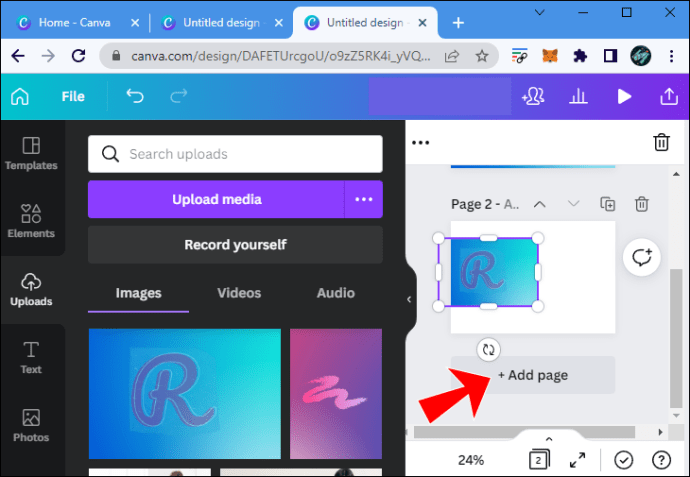Undo the last action

click(x=135, y=96)
